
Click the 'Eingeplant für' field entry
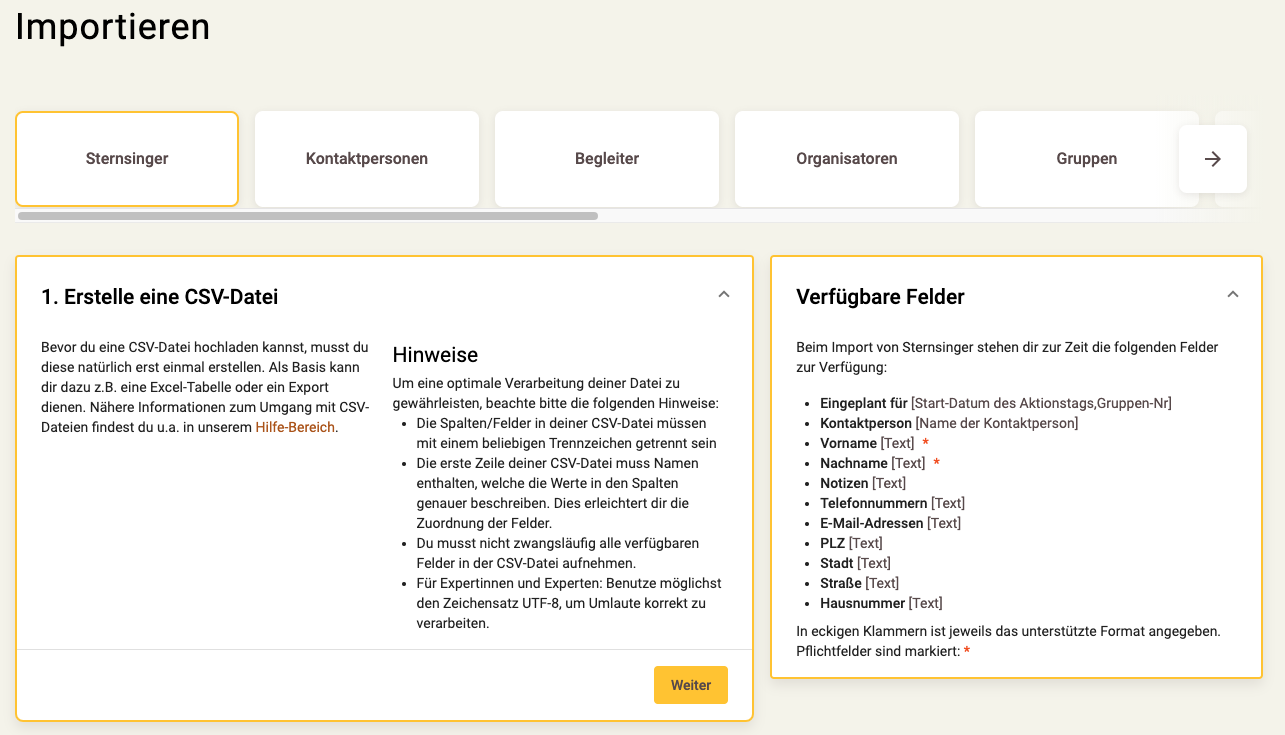996,403
